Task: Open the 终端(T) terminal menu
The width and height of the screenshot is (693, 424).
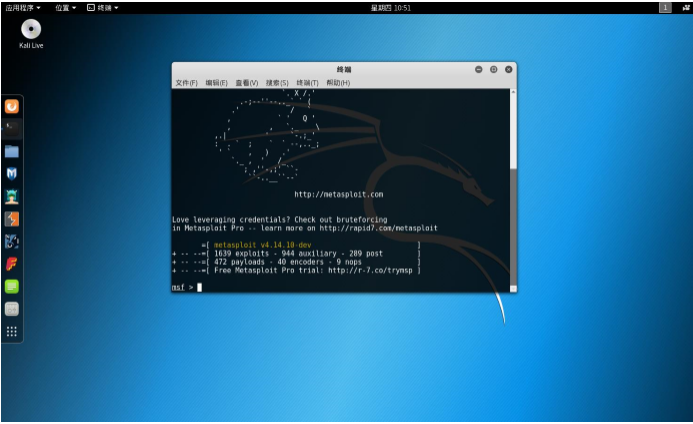Action: point(307,83)
